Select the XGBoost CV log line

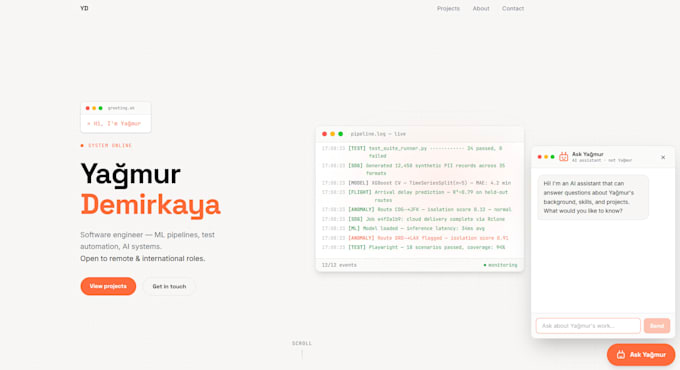coord(416,183)
